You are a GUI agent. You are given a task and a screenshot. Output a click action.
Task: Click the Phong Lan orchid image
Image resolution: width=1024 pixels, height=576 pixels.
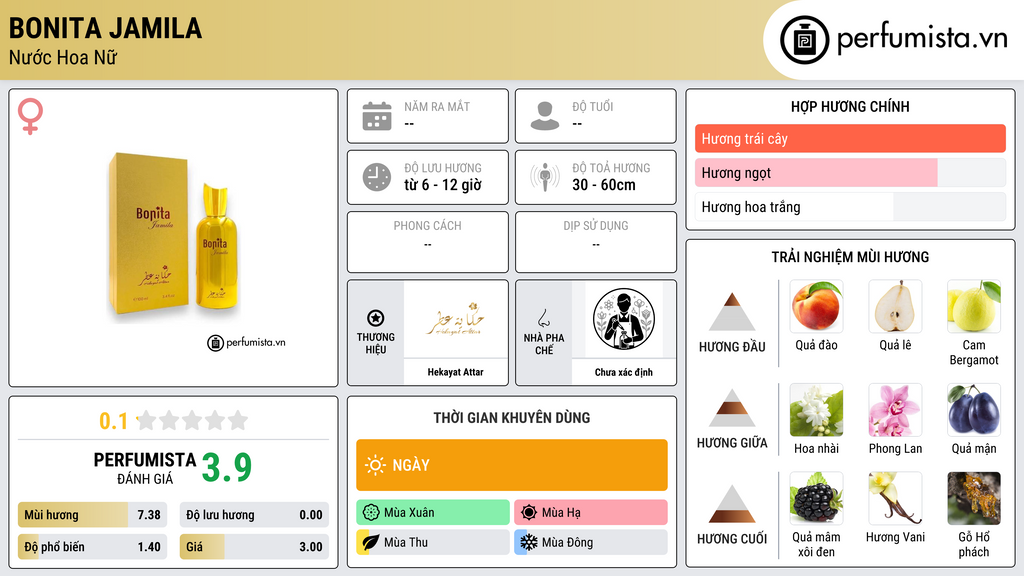(x=895, y=409)
